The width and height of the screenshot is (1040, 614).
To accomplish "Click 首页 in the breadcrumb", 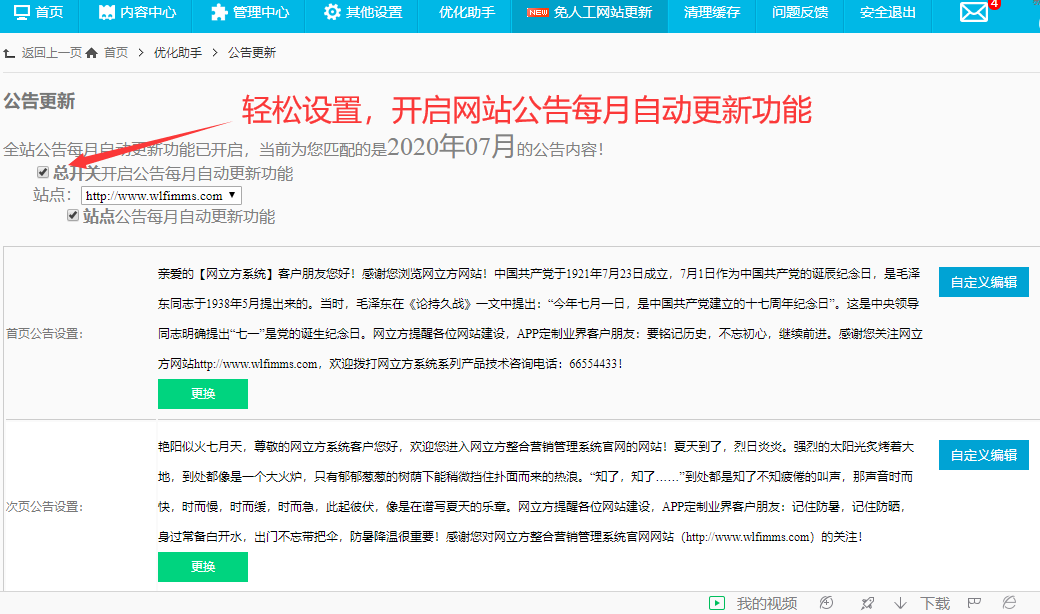I will coord(116,53).
